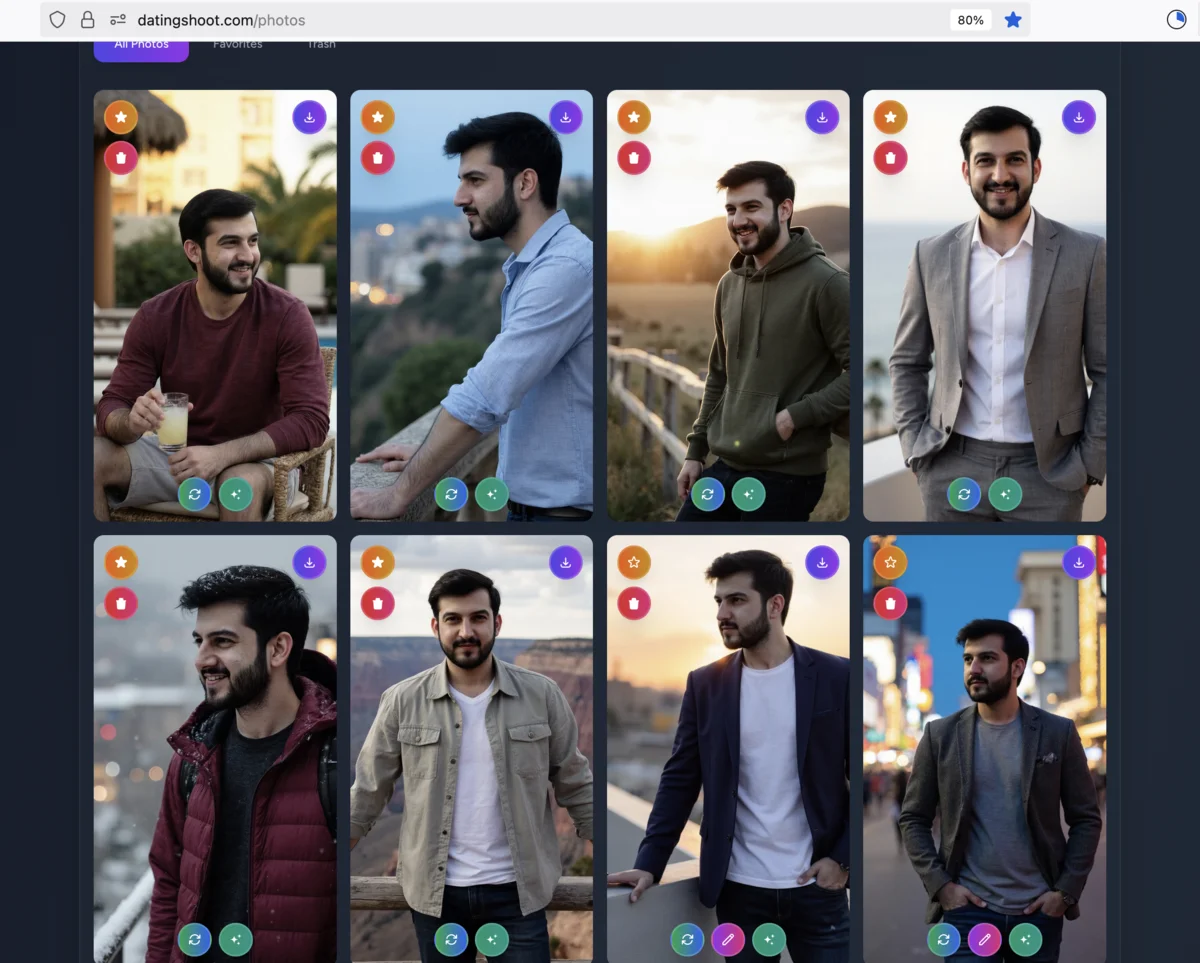The height and width of the screenshot is (963, 1200).
Task: Reset the 80% zoom level indicator
Action: (970, 20)
